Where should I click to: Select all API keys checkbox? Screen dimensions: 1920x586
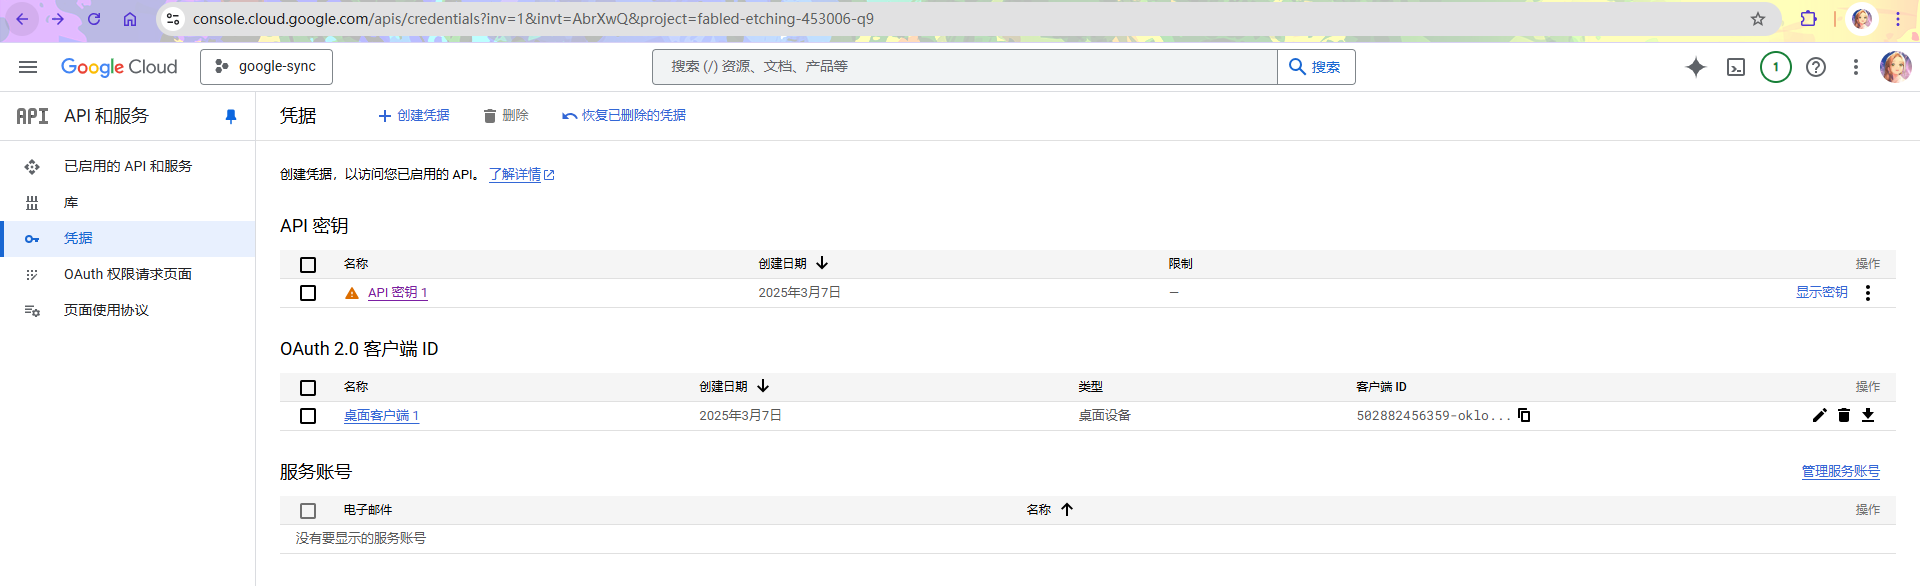tap(308, 265)
